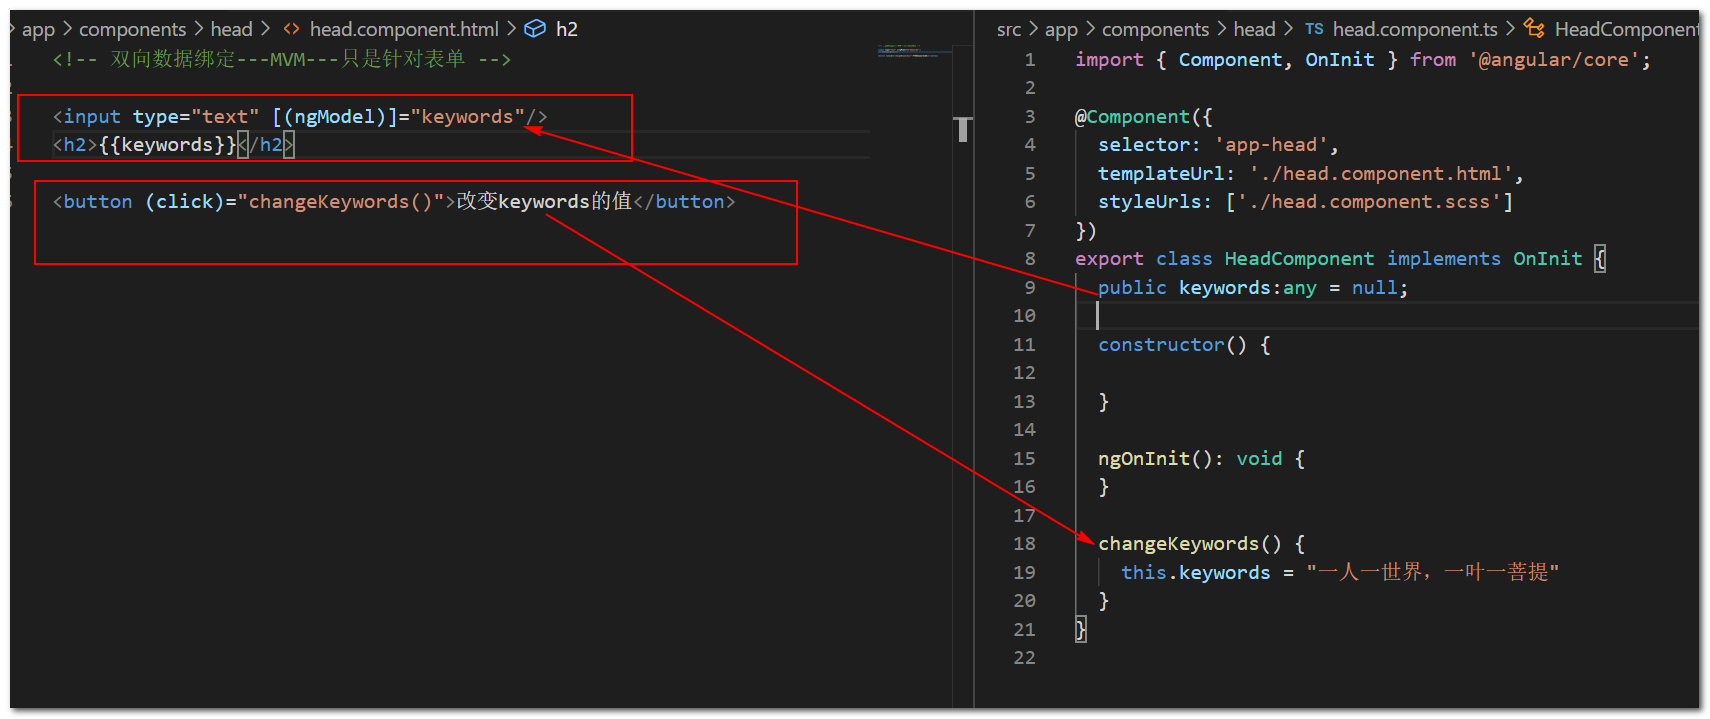Click the TS file type icon
This screenshot has width=1710, height=719.
click(1314, 29)
